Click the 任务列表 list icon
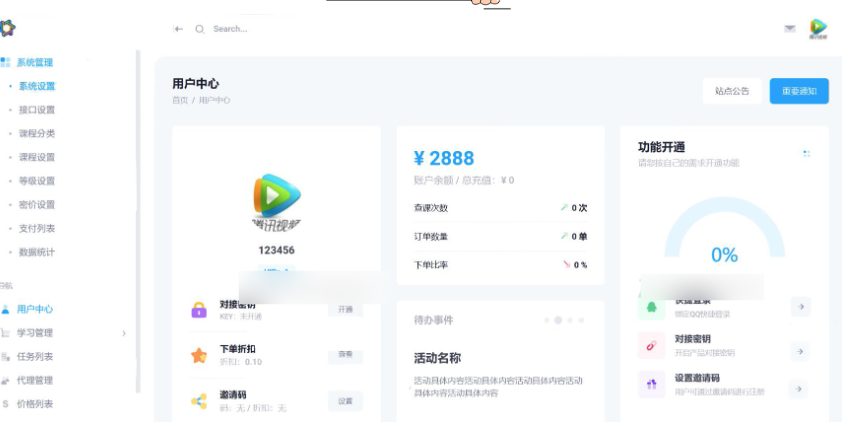The width and height of the screenshot is (842, 431). tap(5, 356)
